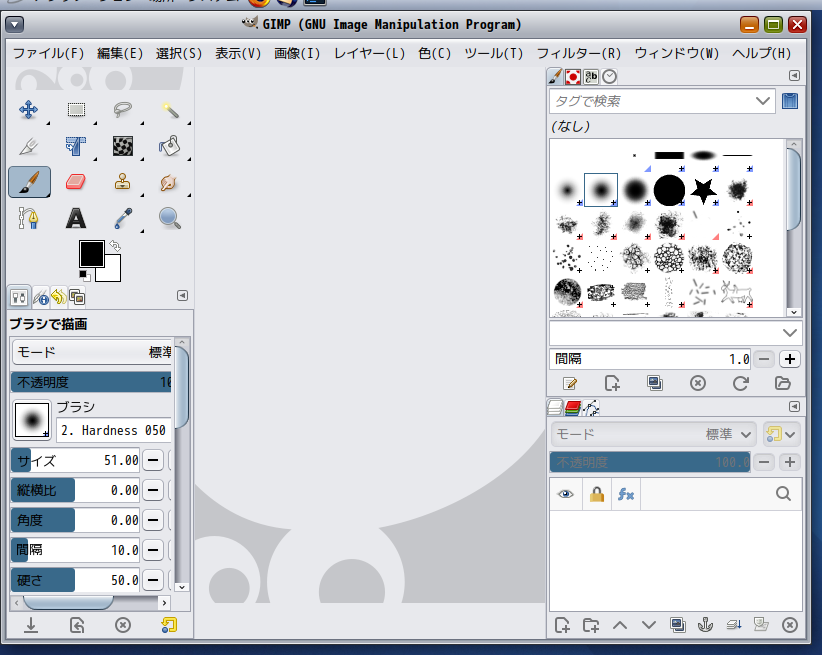Increase brush spacing with plus button

[790, 359]
